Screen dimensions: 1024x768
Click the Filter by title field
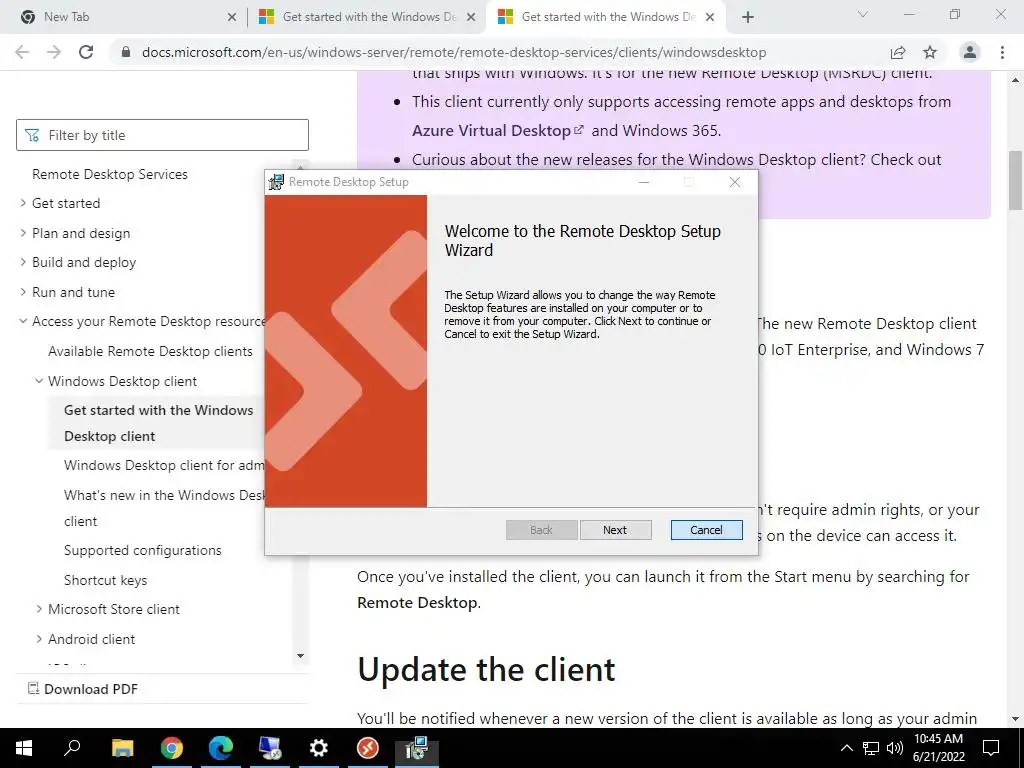point(162,135)
